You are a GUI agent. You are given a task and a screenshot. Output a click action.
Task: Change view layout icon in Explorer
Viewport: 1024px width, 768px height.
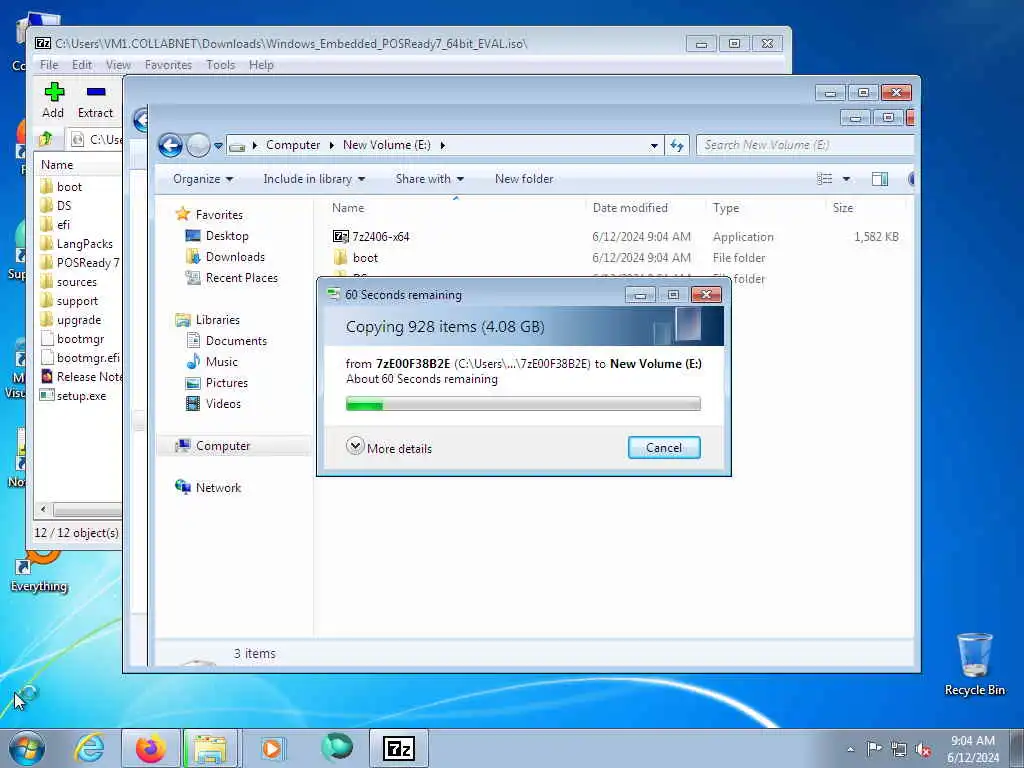[x=825, y=179]
